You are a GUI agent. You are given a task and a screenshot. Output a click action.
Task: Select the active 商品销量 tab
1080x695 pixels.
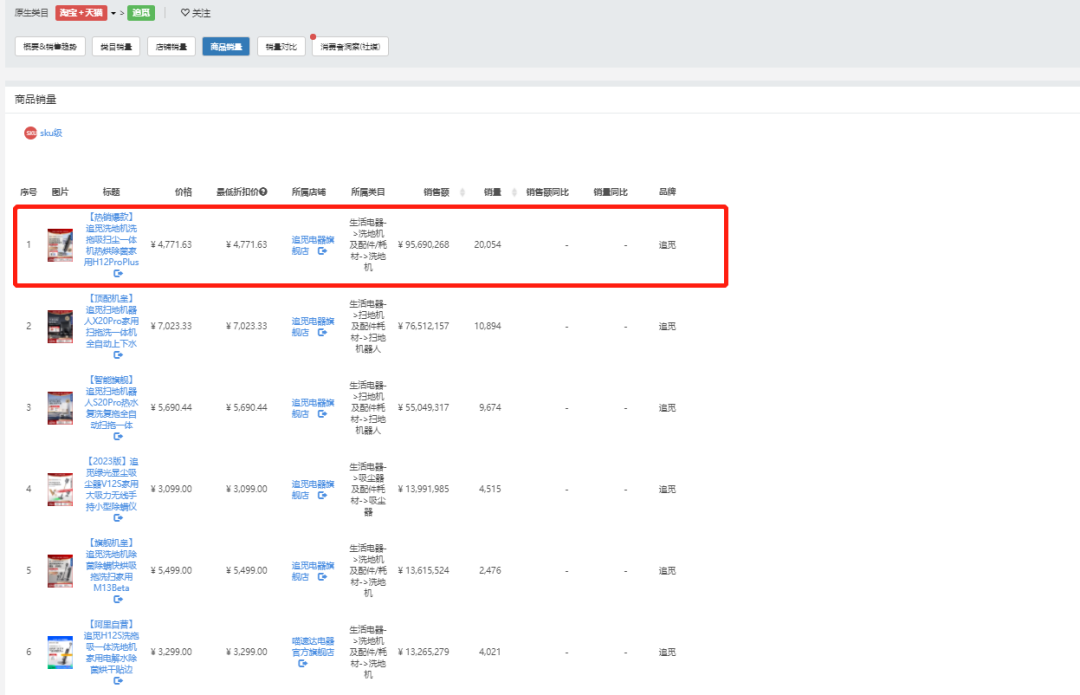click(226, 47)
